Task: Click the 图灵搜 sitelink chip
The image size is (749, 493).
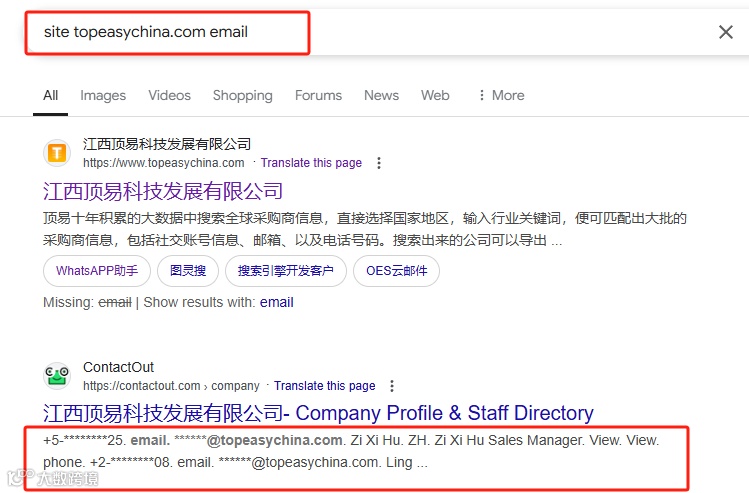Action: tap(188, 271)
